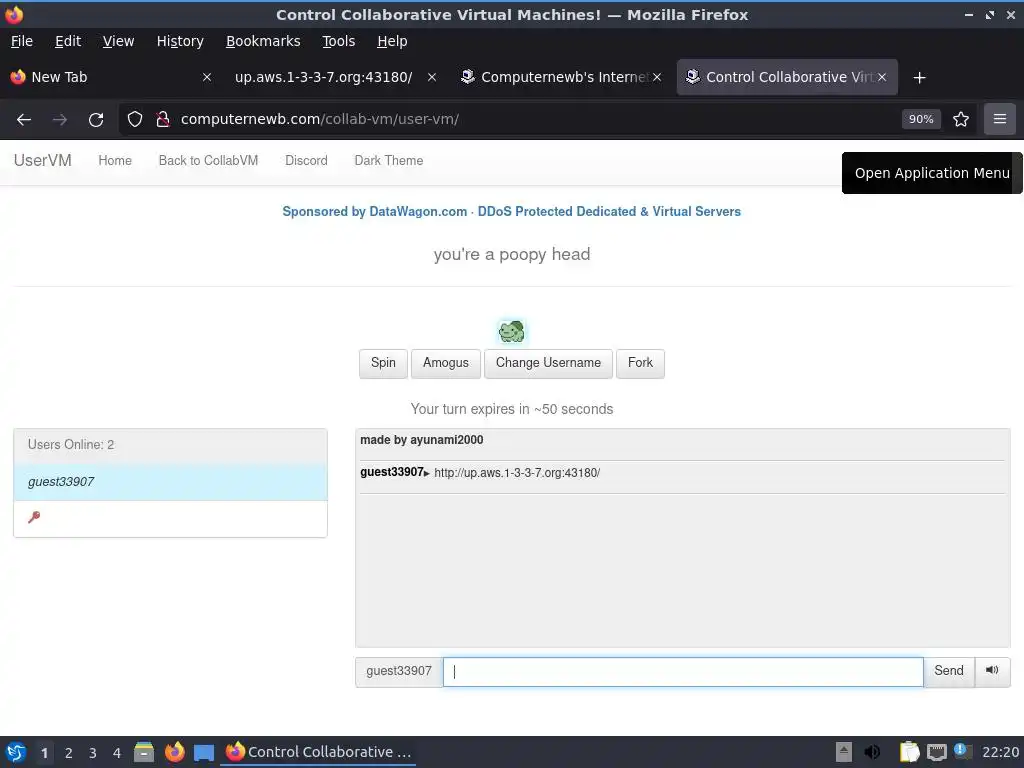The height and width of the screenshot is (768, 1024).
Task: Select guest33907 in users list
Action: click(x=170, y=482)
